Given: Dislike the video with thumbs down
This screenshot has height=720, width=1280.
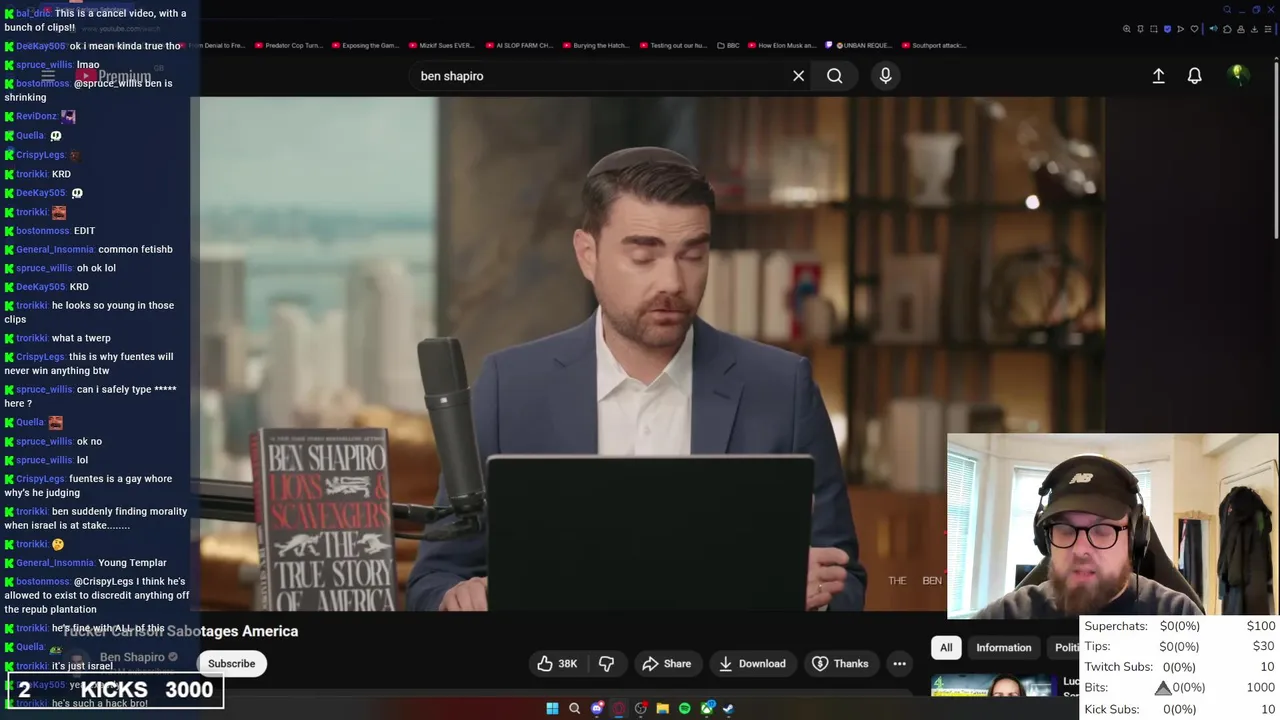Looking at the screenshot, I should coord(606,663).
